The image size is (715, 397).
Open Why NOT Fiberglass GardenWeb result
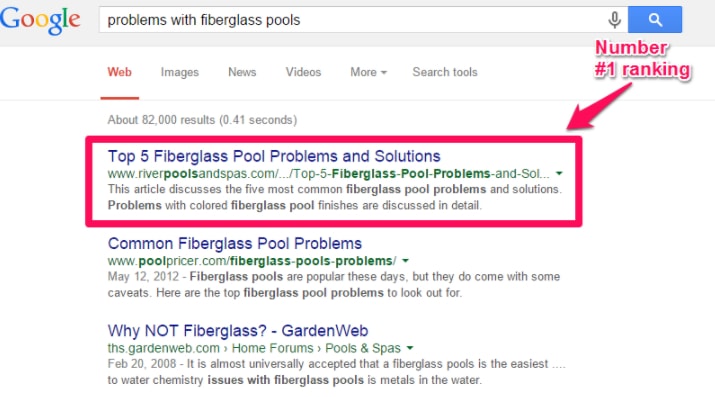[x=238, y=330]
